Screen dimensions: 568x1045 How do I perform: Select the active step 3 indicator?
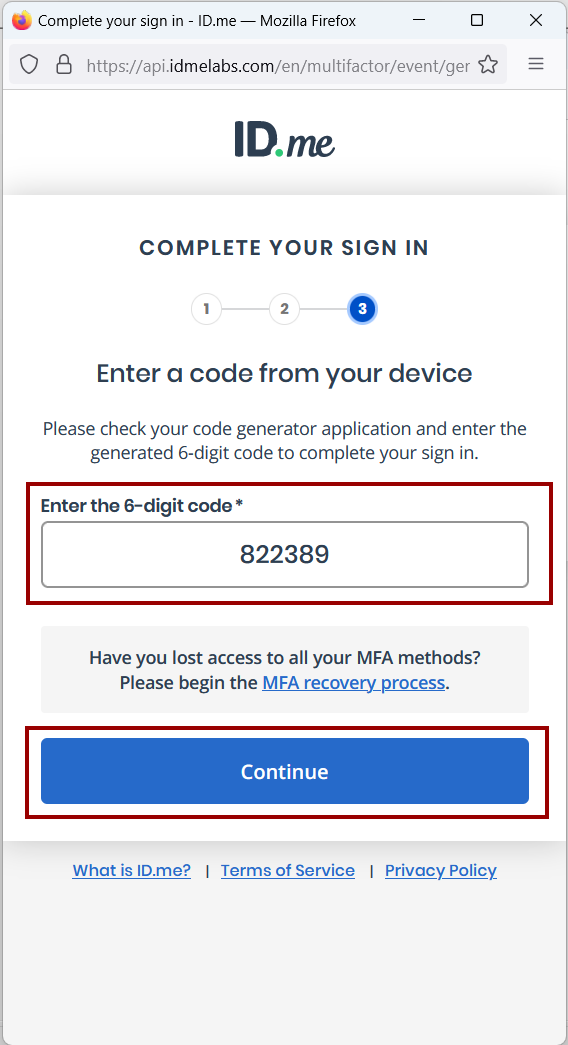362,309
